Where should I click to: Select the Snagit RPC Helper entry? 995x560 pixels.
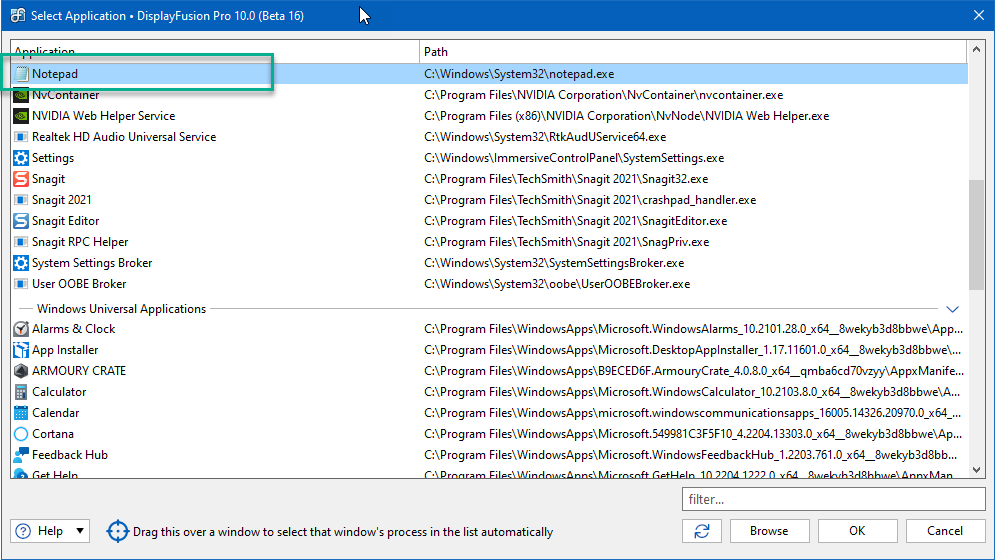click(80, 241)
